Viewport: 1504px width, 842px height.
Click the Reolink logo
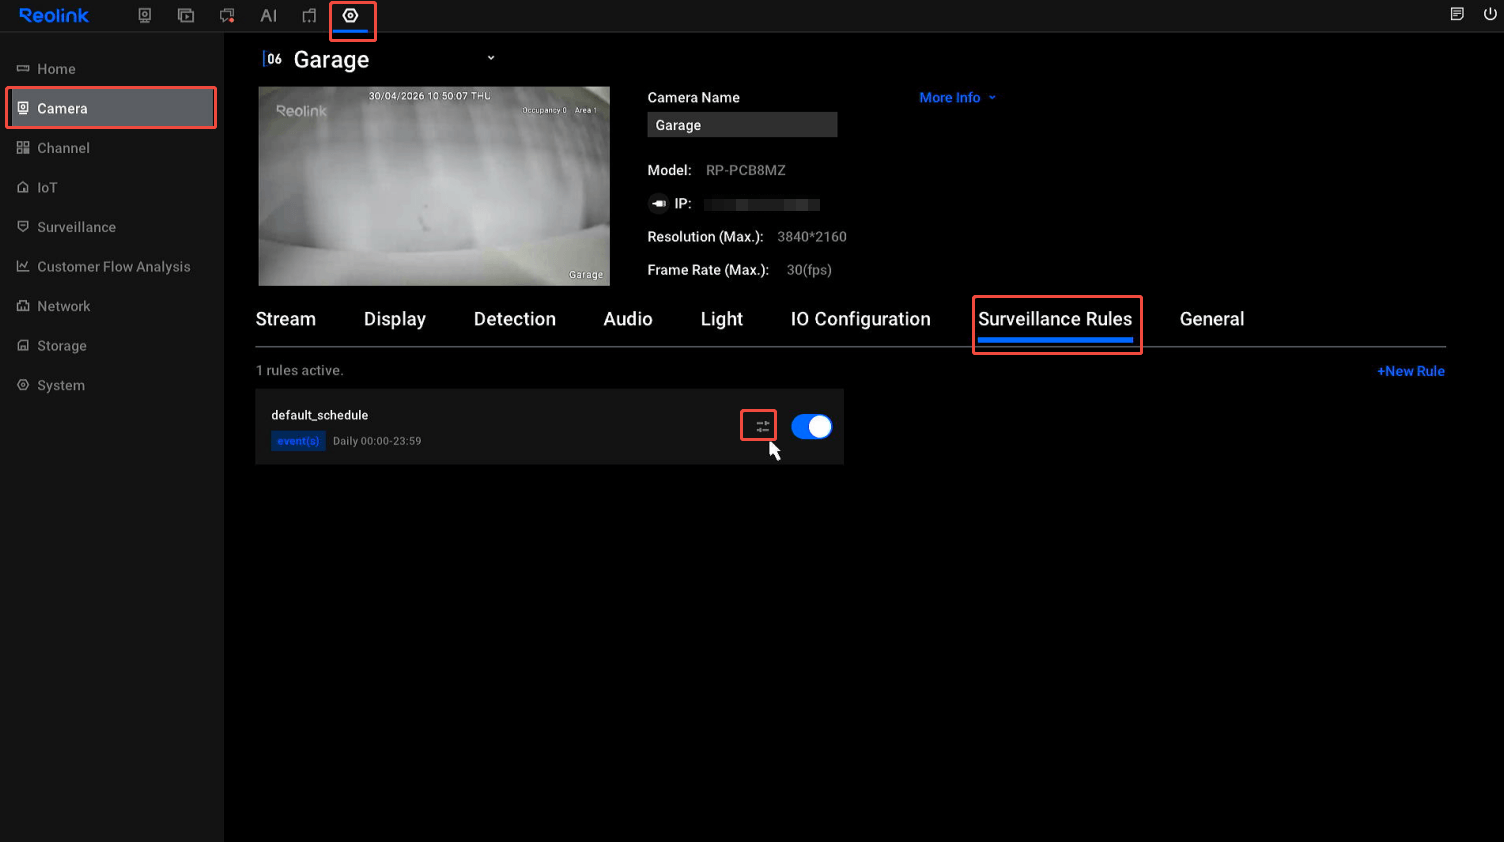54,15
